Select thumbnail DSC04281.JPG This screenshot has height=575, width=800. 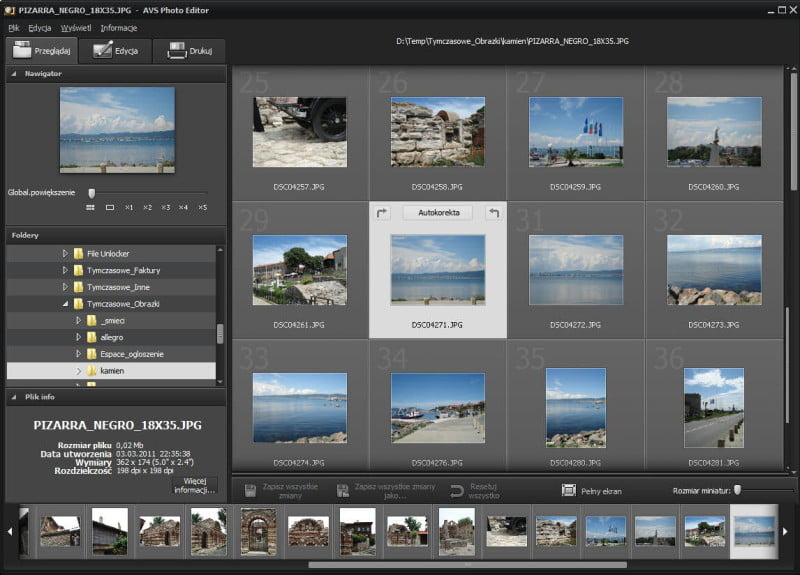(x=714, y=408)
